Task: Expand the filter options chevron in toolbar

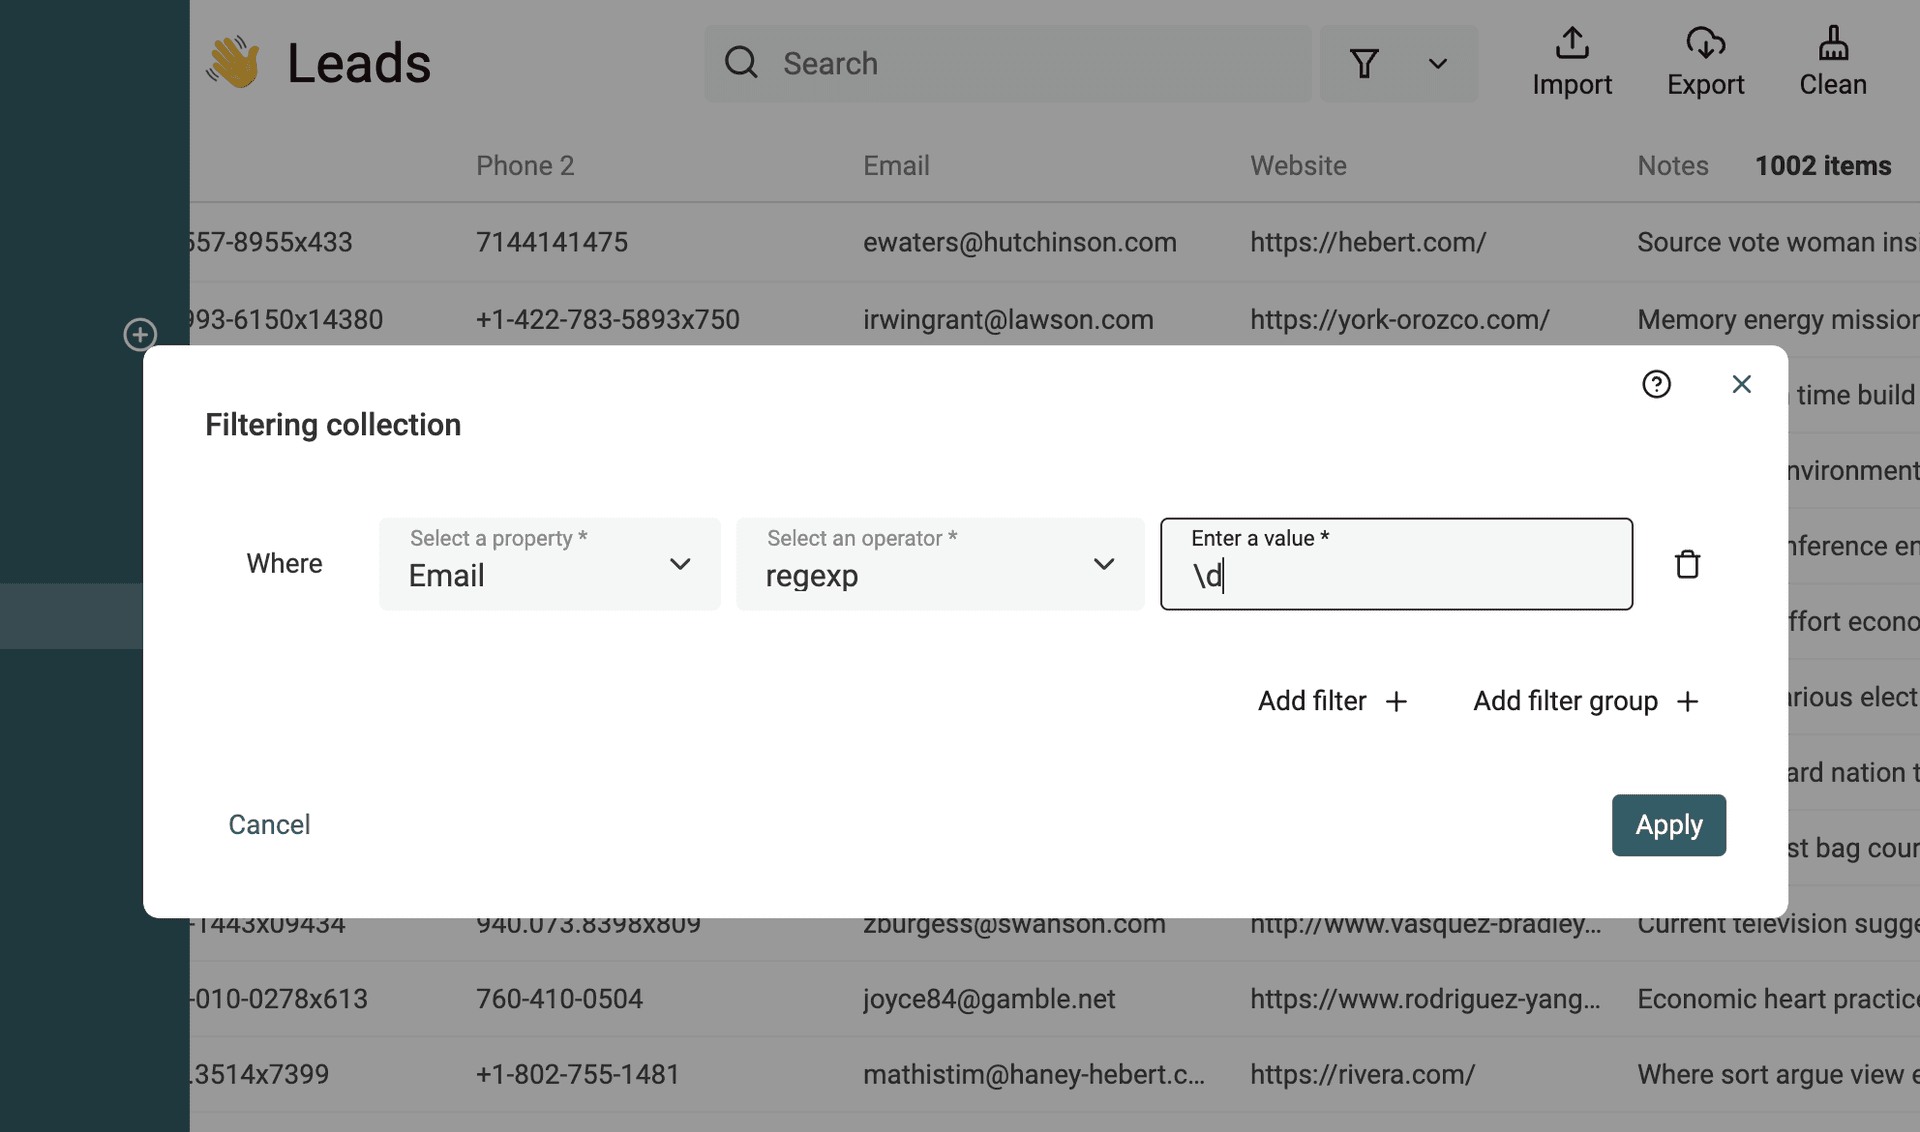Action: pos(1437,64)
